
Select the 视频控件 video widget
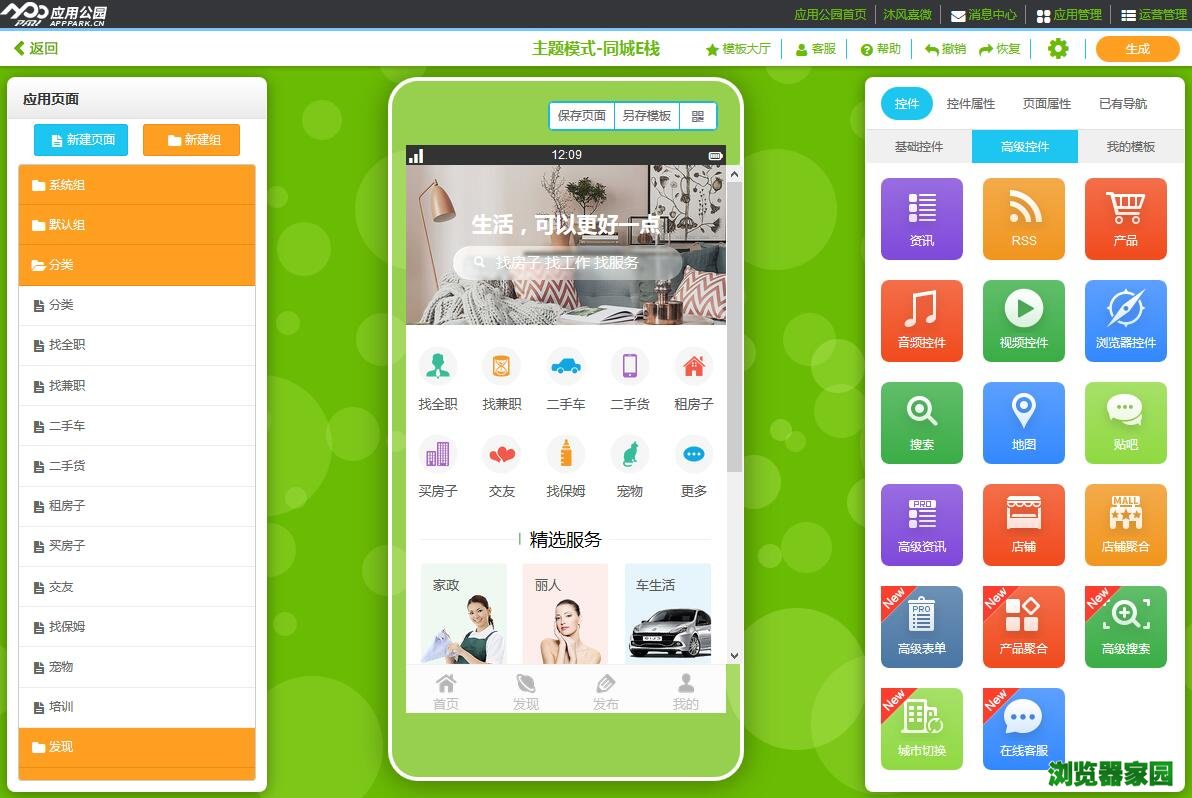tap(1023, 321)
